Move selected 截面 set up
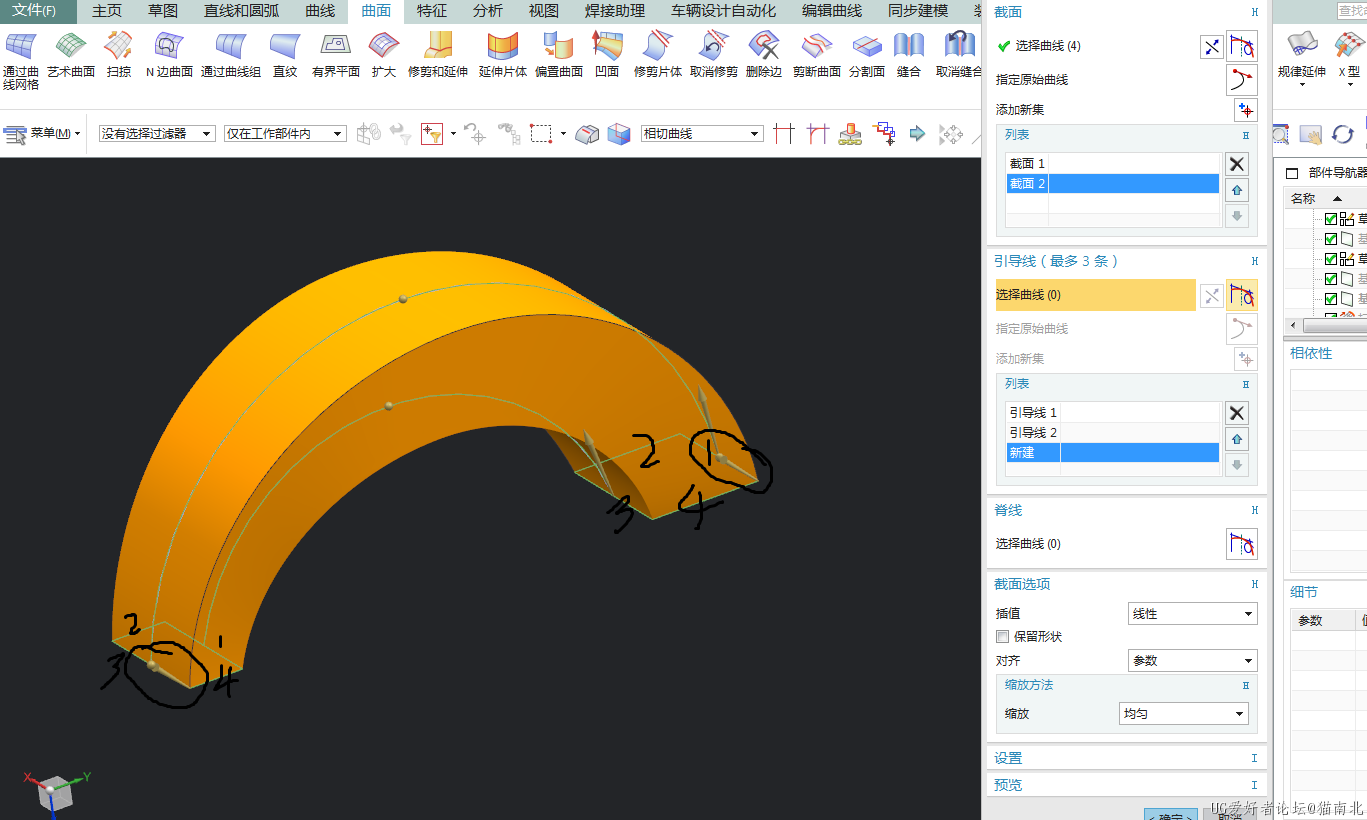The width and height of the screenshot is (1367, 820). click(1237, 190)
